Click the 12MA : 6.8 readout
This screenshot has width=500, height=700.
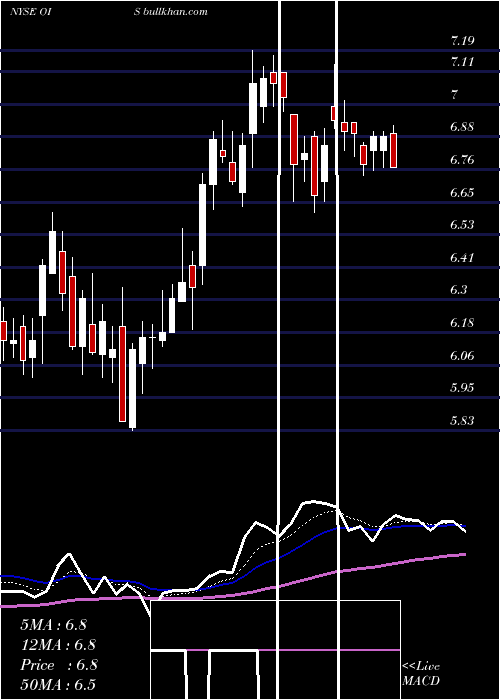58,645
